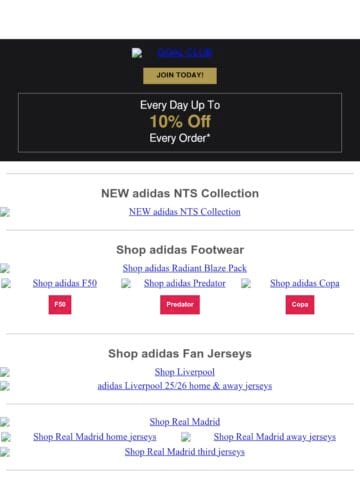This screenshot has height=480, width=360.
Task: Open the NEW adidas NTS Collection link
Action: (x=185, y=212)
